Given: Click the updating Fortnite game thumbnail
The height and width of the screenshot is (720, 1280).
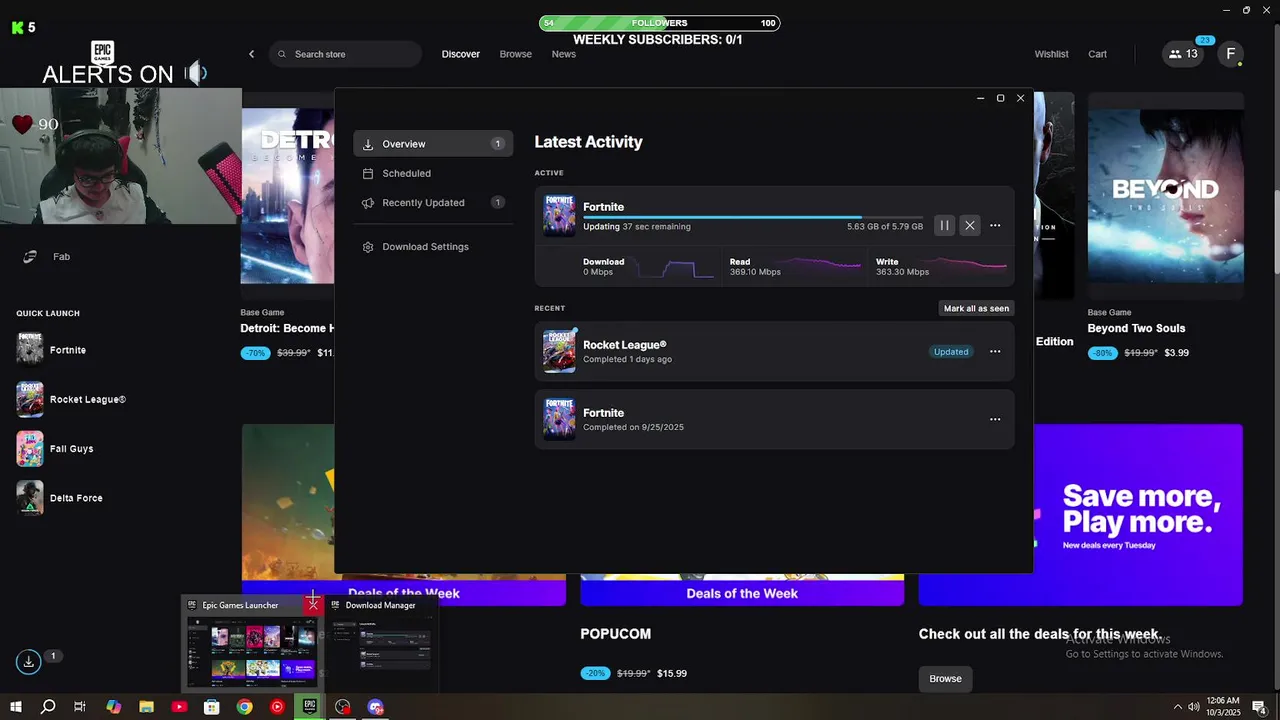Looking at the screenshot, I should coord(559,215).
